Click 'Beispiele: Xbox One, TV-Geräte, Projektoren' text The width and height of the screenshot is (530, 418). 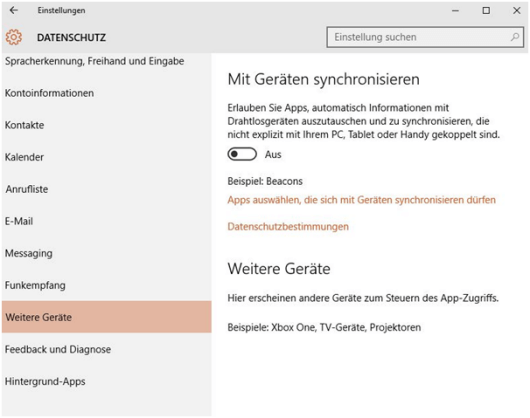point(324,327)
